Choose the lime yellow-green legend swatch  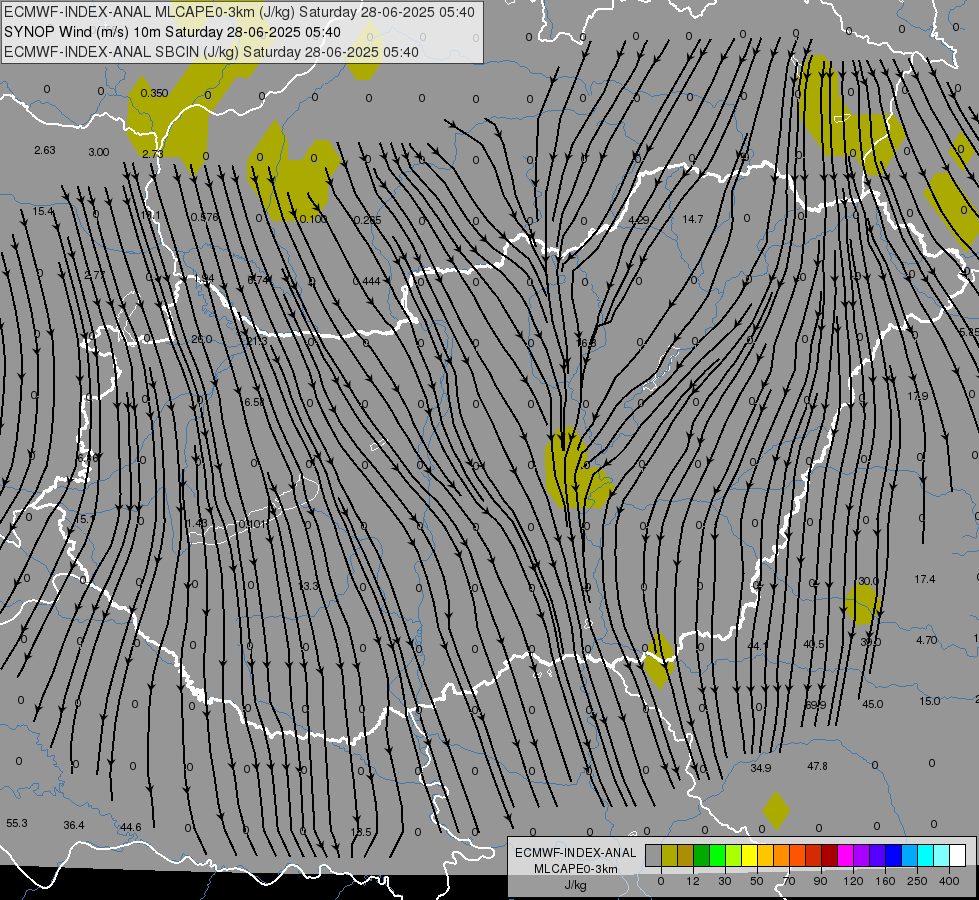pos(733,855)
